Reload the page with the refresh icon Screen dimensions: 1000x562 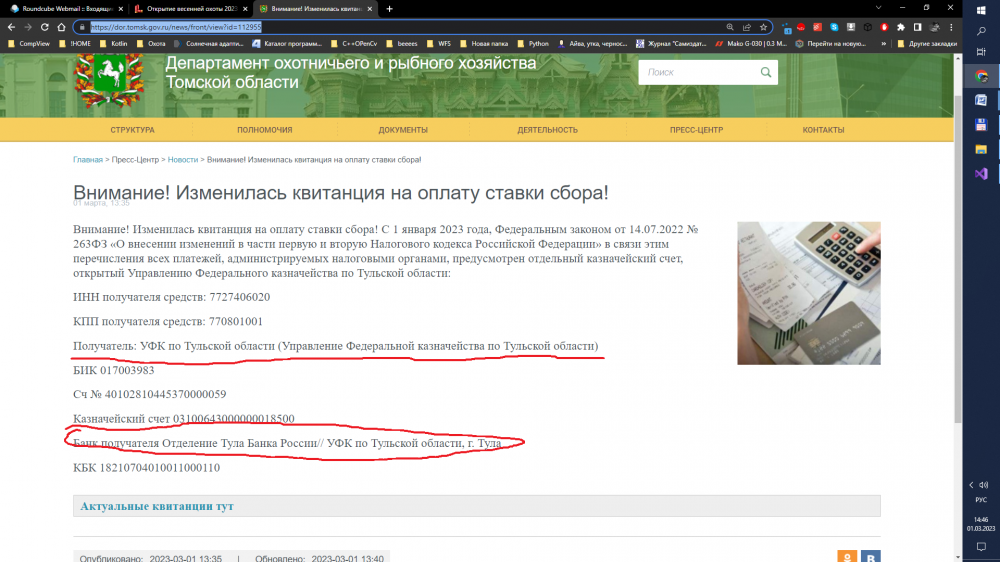tap(45, 27)
